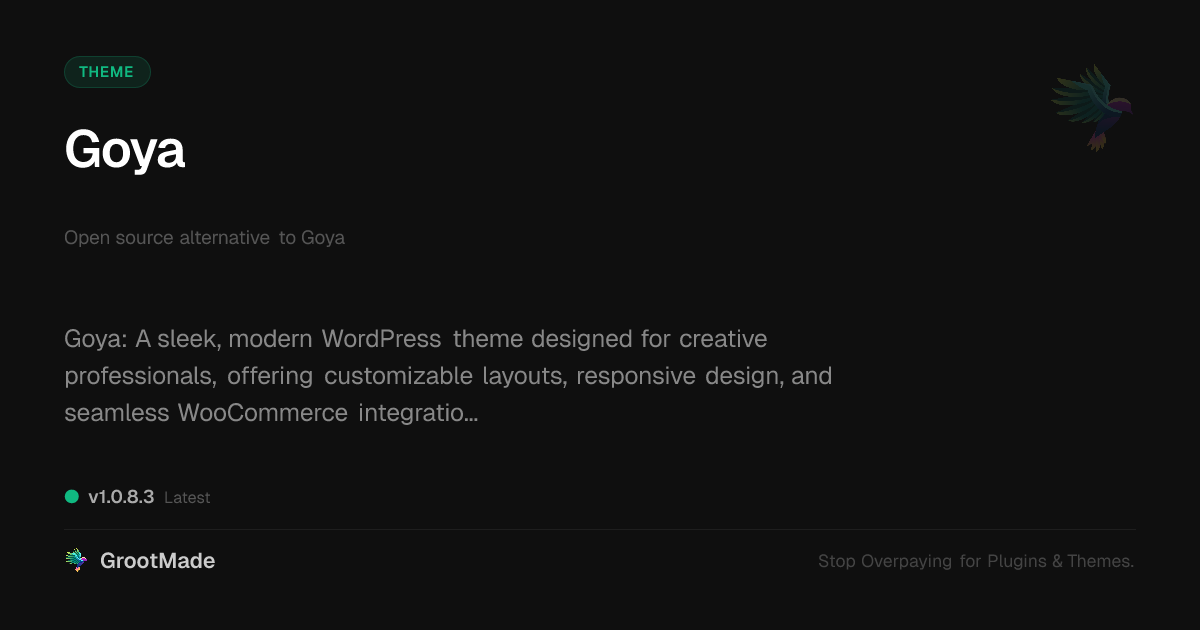Expand the truncated 'integratio…' description ending
The height and width of the screenshot is (630, 1200).
pos(418,413)
